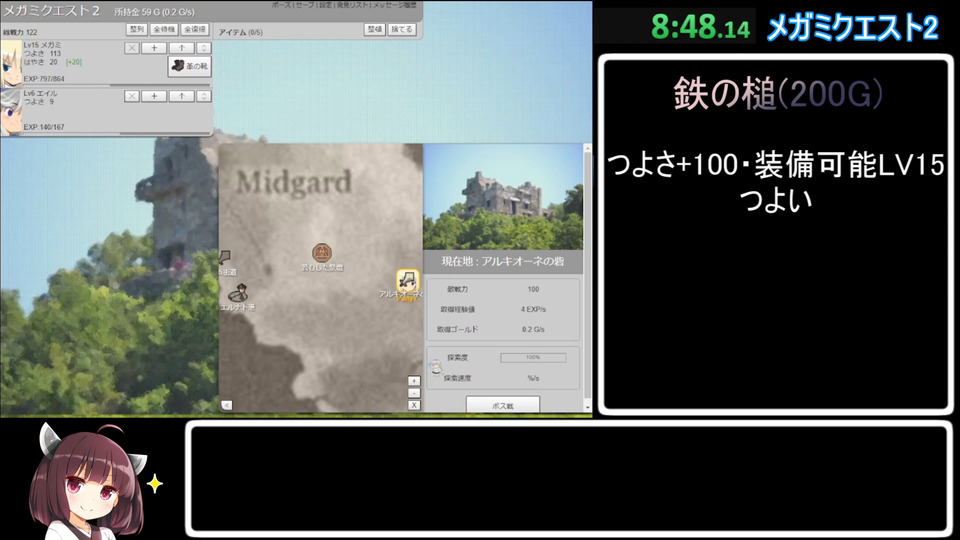Click the 8:48.14 speedrun timer
Viewport: 960px width, 540px height.
[x=700, y=27]
